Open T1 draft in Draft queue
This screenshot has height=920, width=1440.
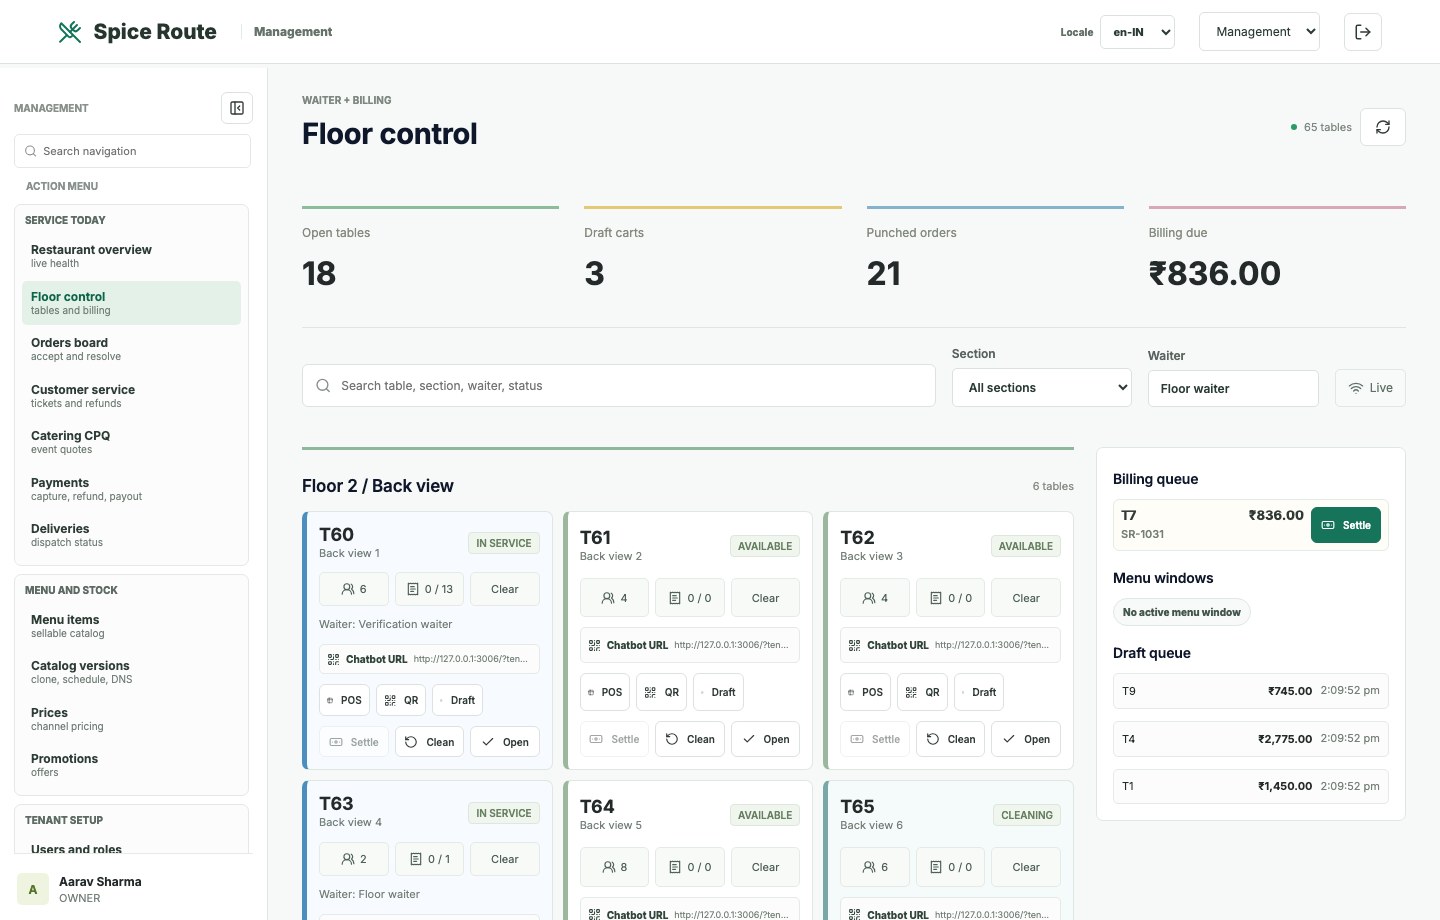[1251, 786]
